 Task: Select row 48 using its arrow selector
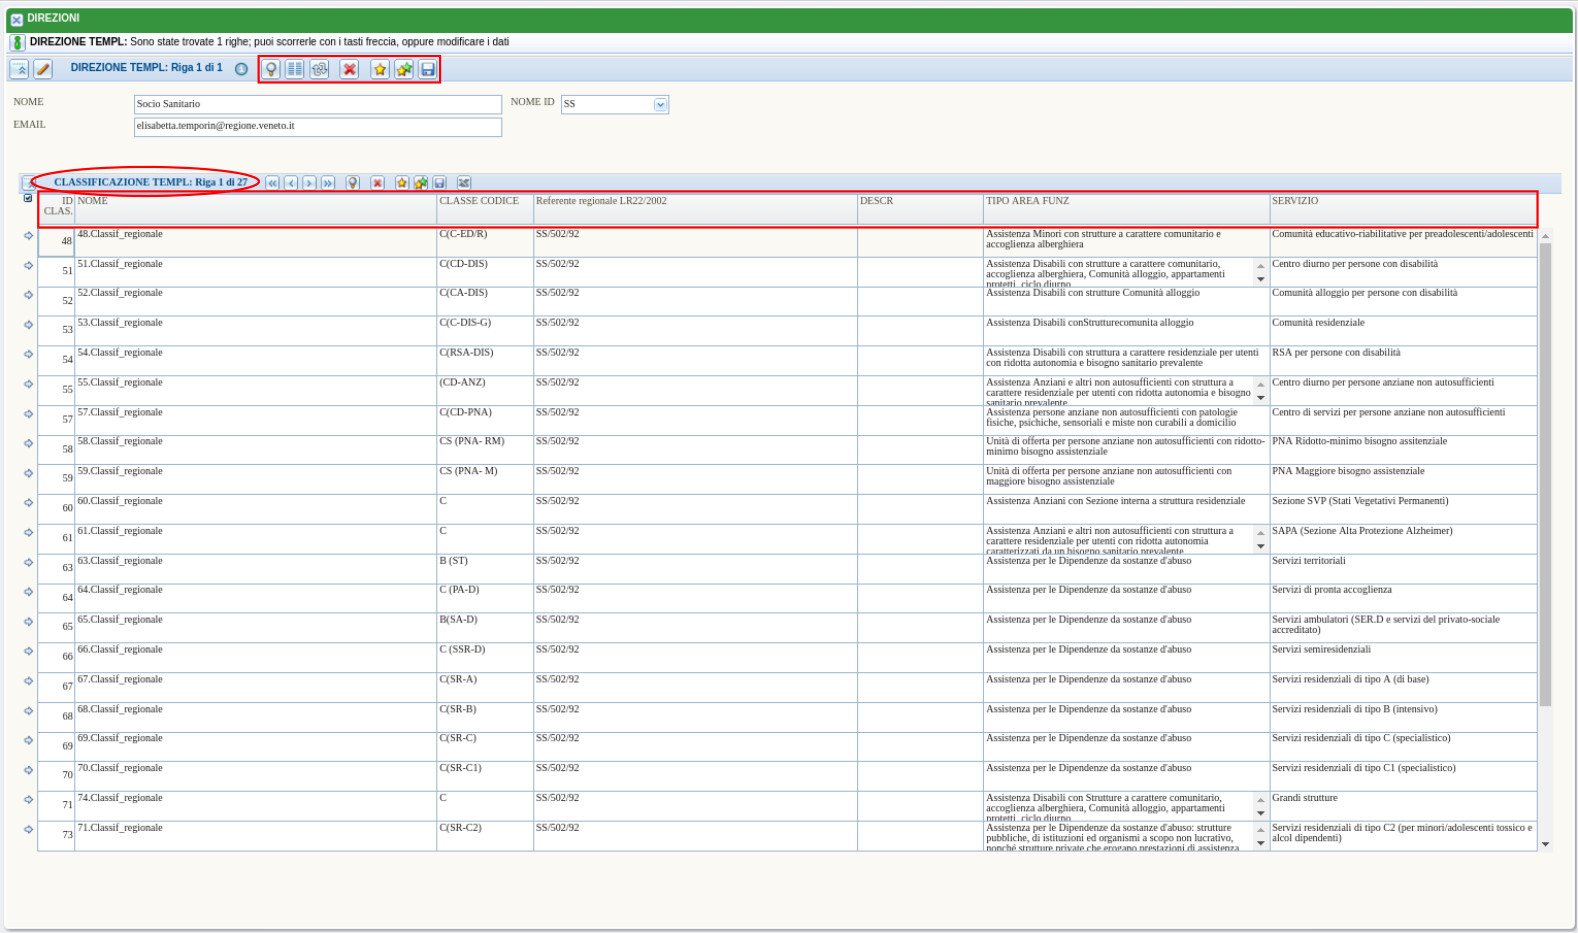(x=28, y=236)
